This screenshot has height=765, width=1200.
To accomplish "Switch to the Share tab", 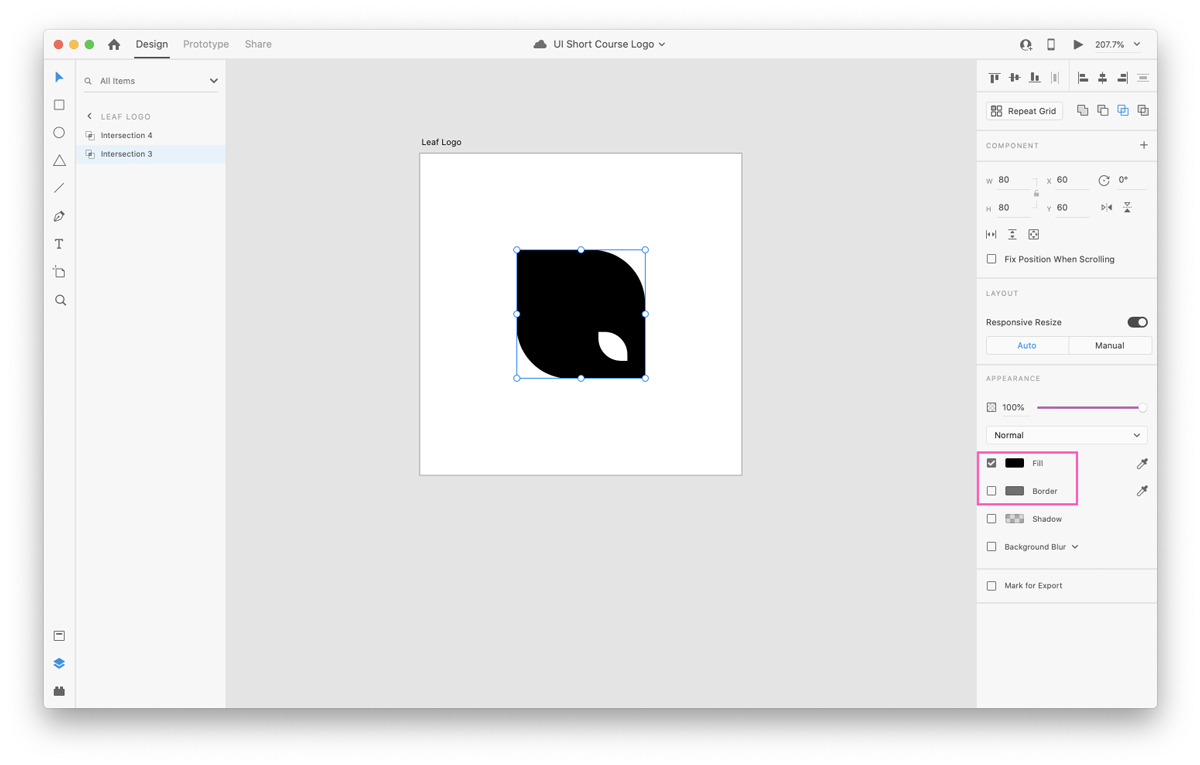I will (258, 44).
